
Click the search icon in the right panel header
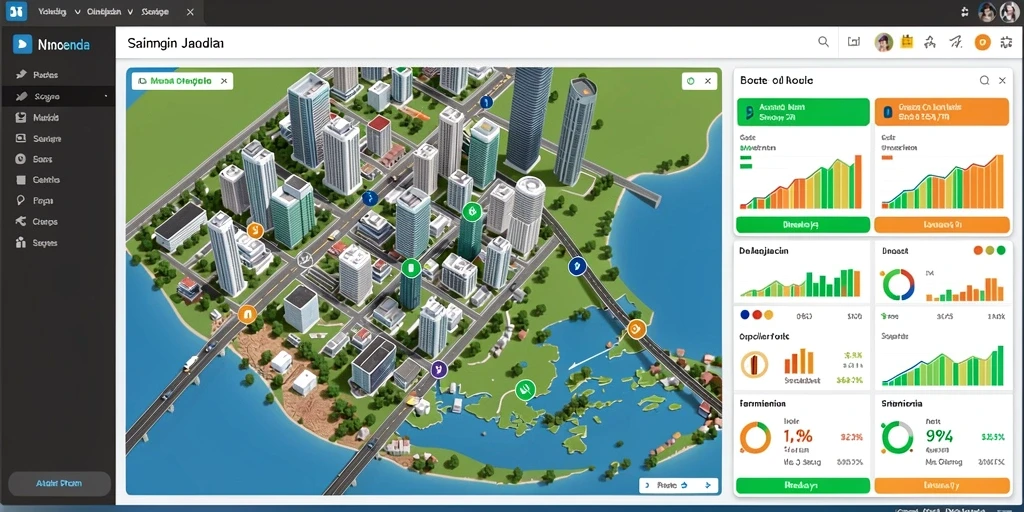(x=984, y=80)
